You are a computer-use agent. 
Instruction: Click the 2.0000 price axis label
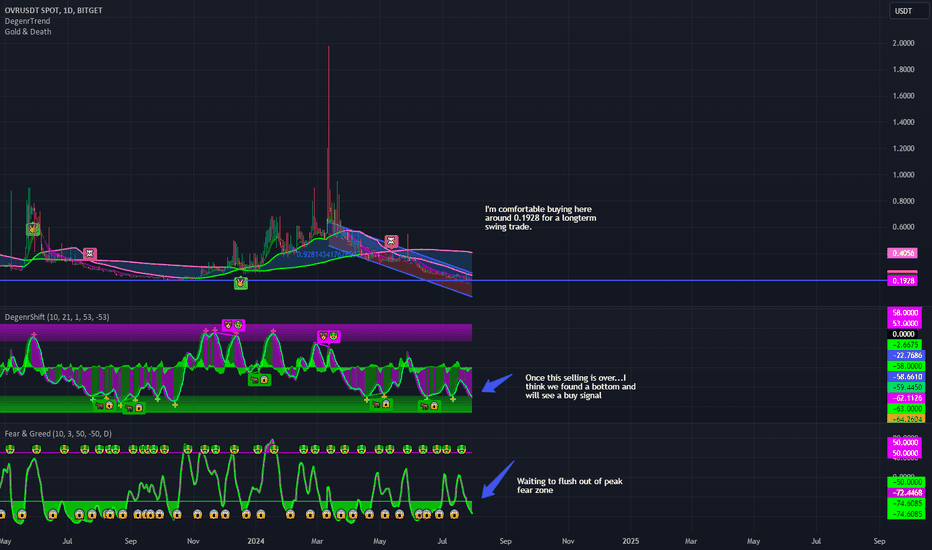903,43
